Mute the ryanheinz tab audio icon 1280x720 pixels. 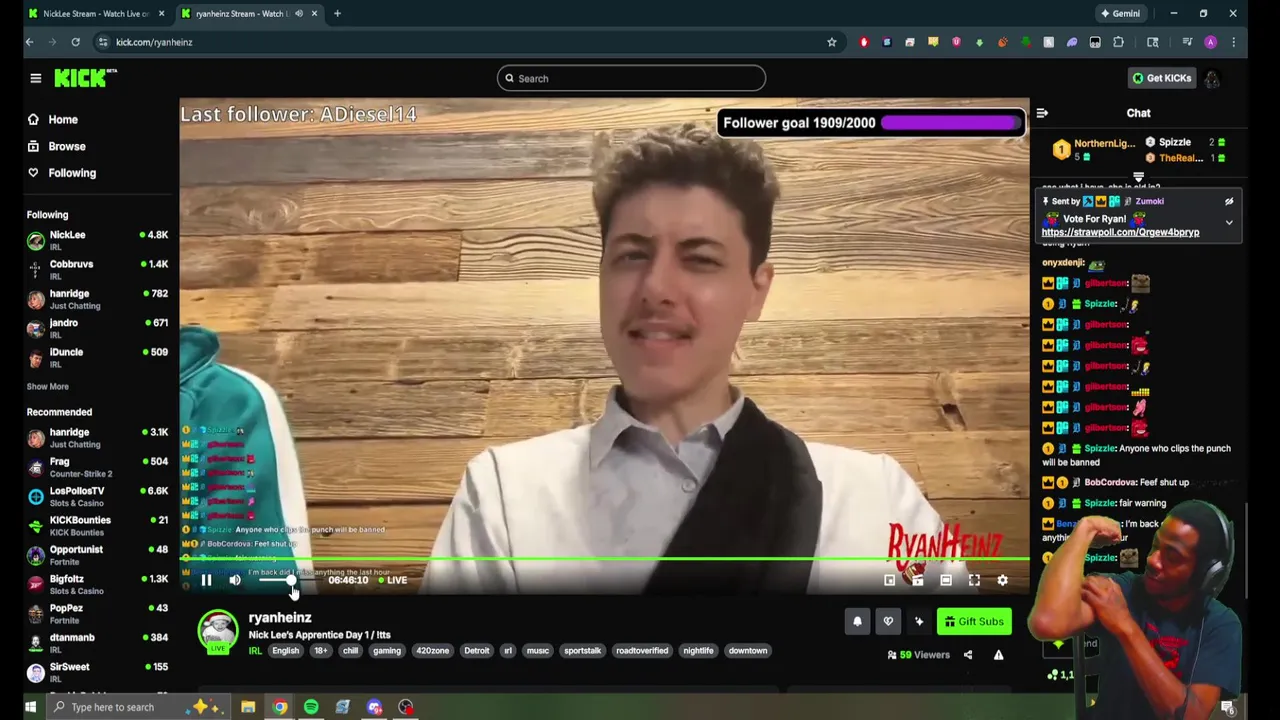pos(298,14)
